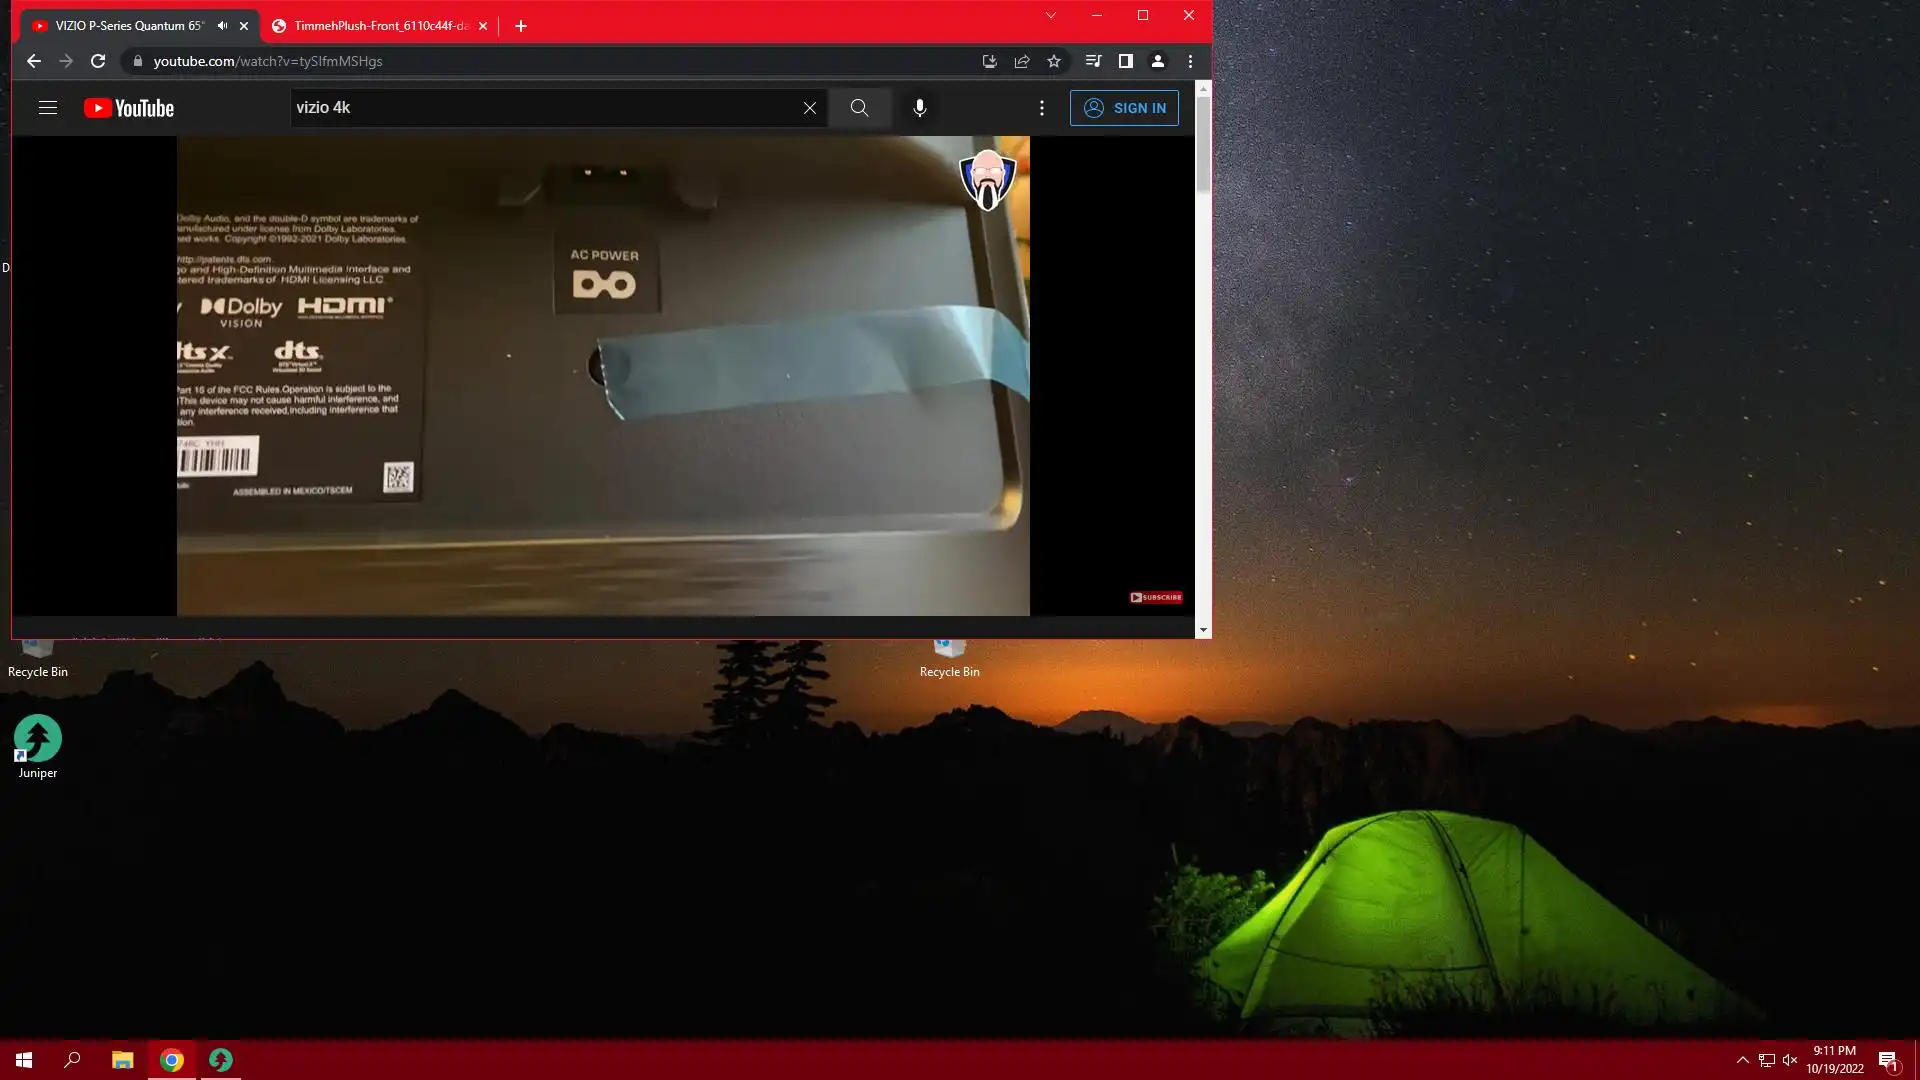
Task: Click the YouTube search magnifier button
Action: tap(859, 108)
